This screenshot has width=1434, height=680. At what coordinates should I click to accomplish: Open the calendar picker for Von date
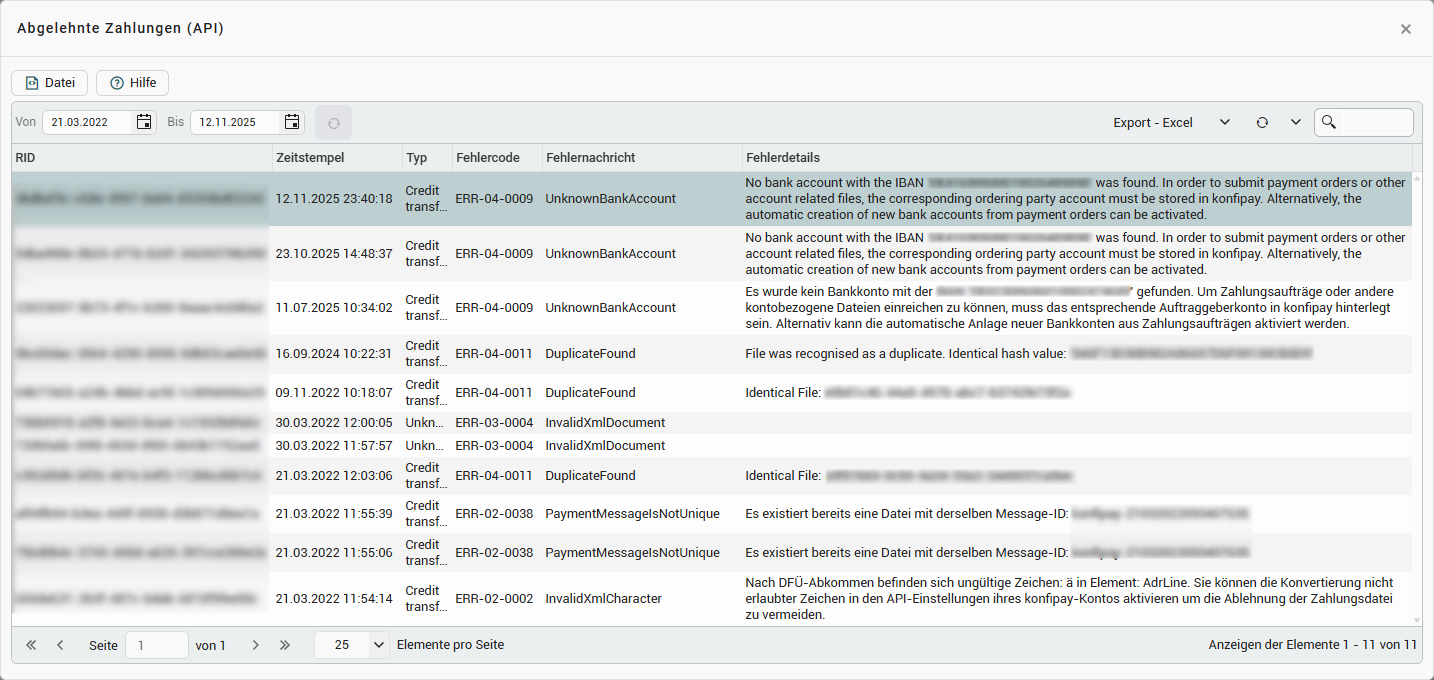(144, 122)
